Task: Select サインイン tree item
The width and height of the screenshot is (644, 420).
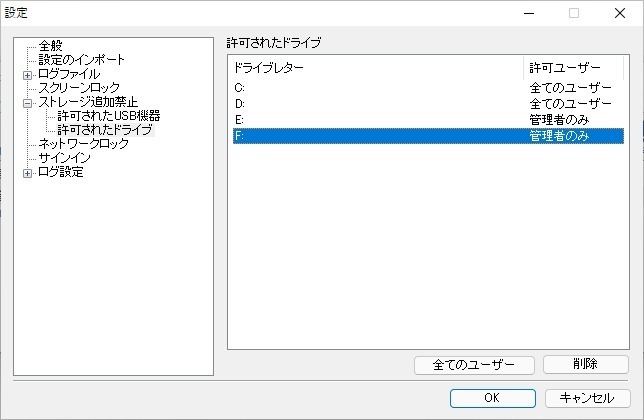Action: click(64, 158)
